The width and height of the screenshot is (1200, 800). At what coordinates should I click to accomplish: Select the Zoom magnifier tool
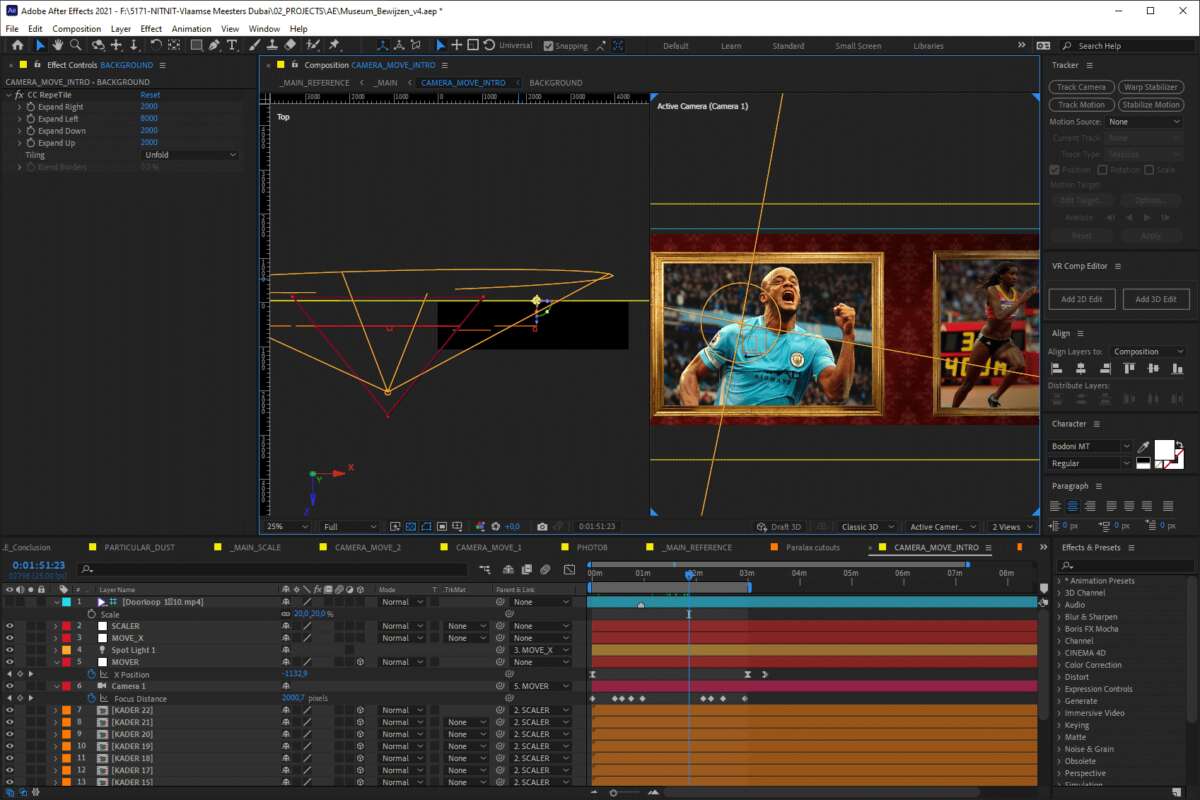pyautogui.click(x=76, y=45)
